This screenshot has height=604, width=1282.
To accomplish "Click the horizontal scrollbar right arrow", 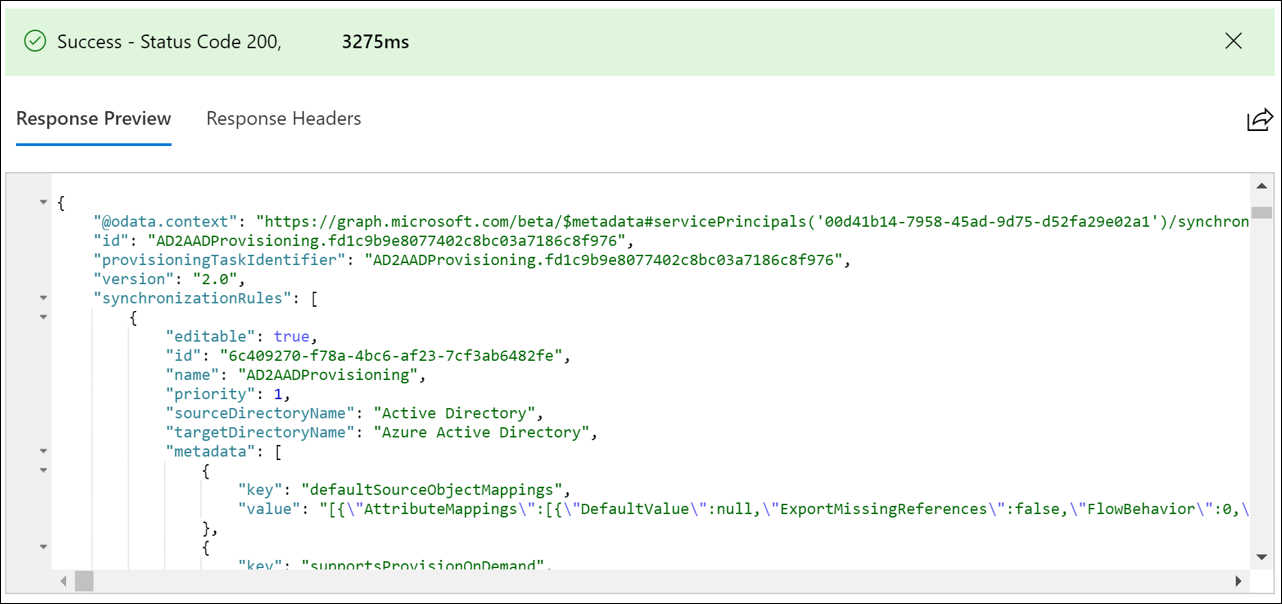I will (x=1240, y=580).
